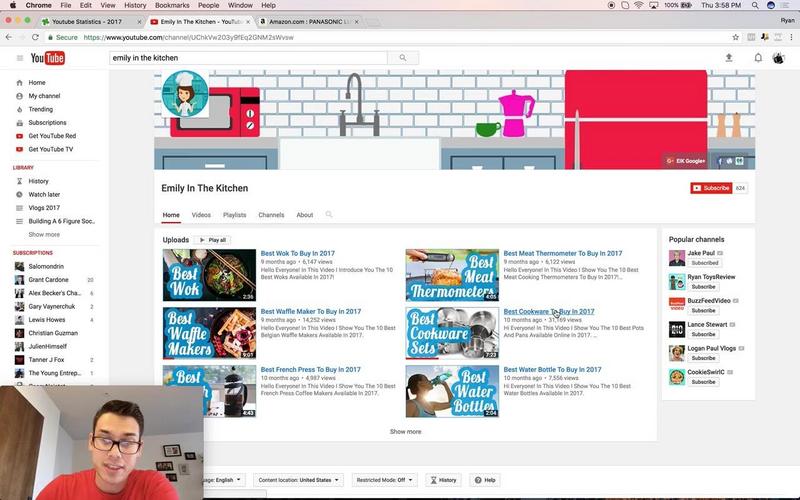Click Subscribed under Jake Paul
The width and height of the screenshot is (800, 500).
705,263
